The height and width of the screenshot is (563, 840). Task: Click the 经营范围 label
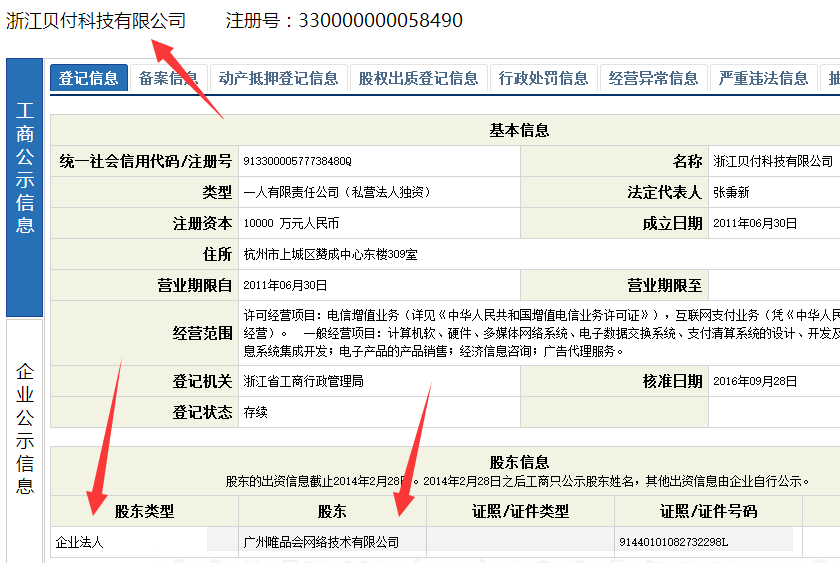point(202,333)
